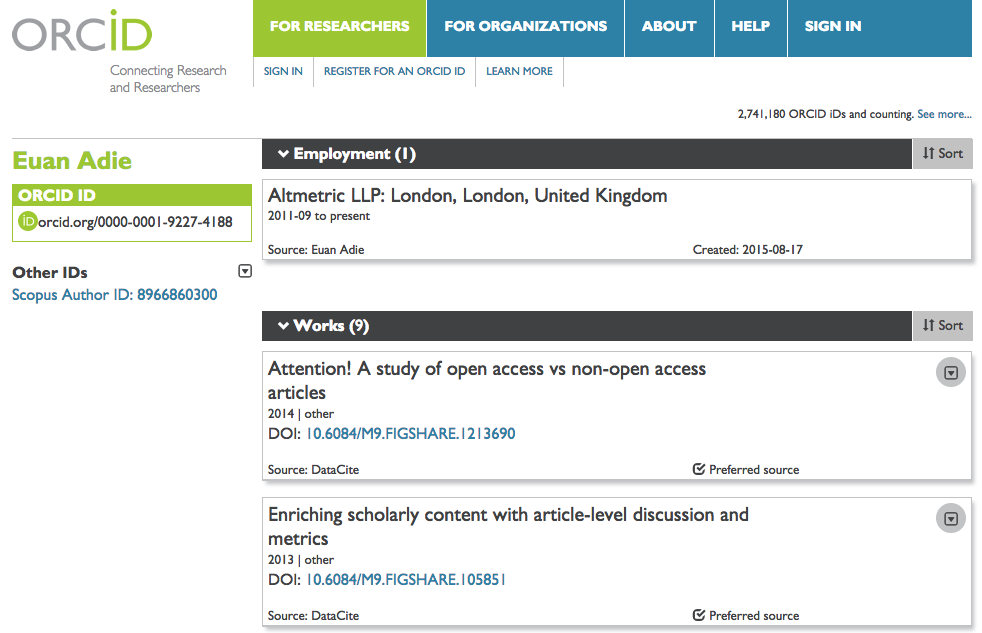The width and height of the screenshot is (982, 633).
Task: Open the Learn More submenu link
Action: [519, 71]
